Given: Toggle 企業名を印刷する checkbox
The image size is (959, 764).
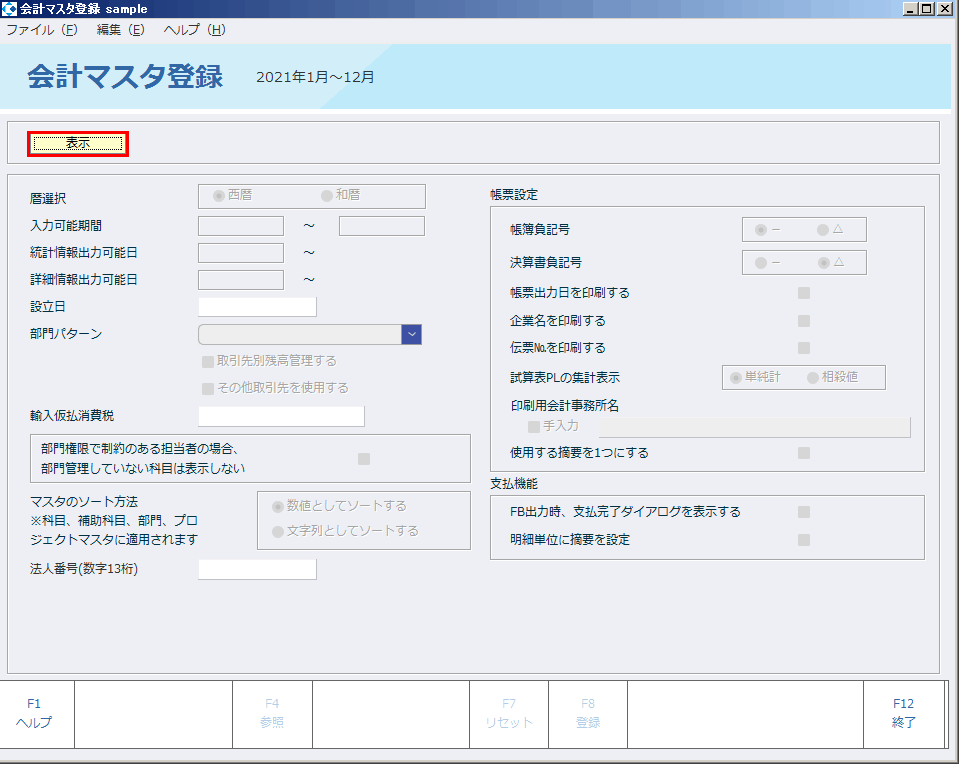Looking at the screenshot, I should point(804,321).
